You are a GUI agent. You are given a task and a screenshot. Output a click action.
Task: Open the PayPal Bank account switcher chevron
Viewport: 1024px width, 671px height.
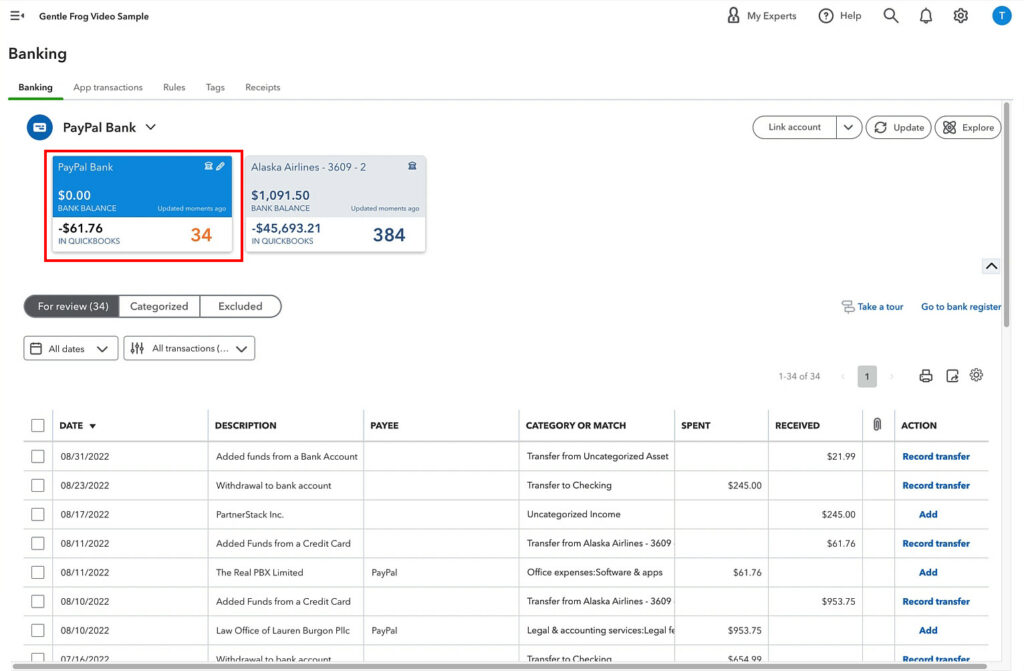(150, 127)
